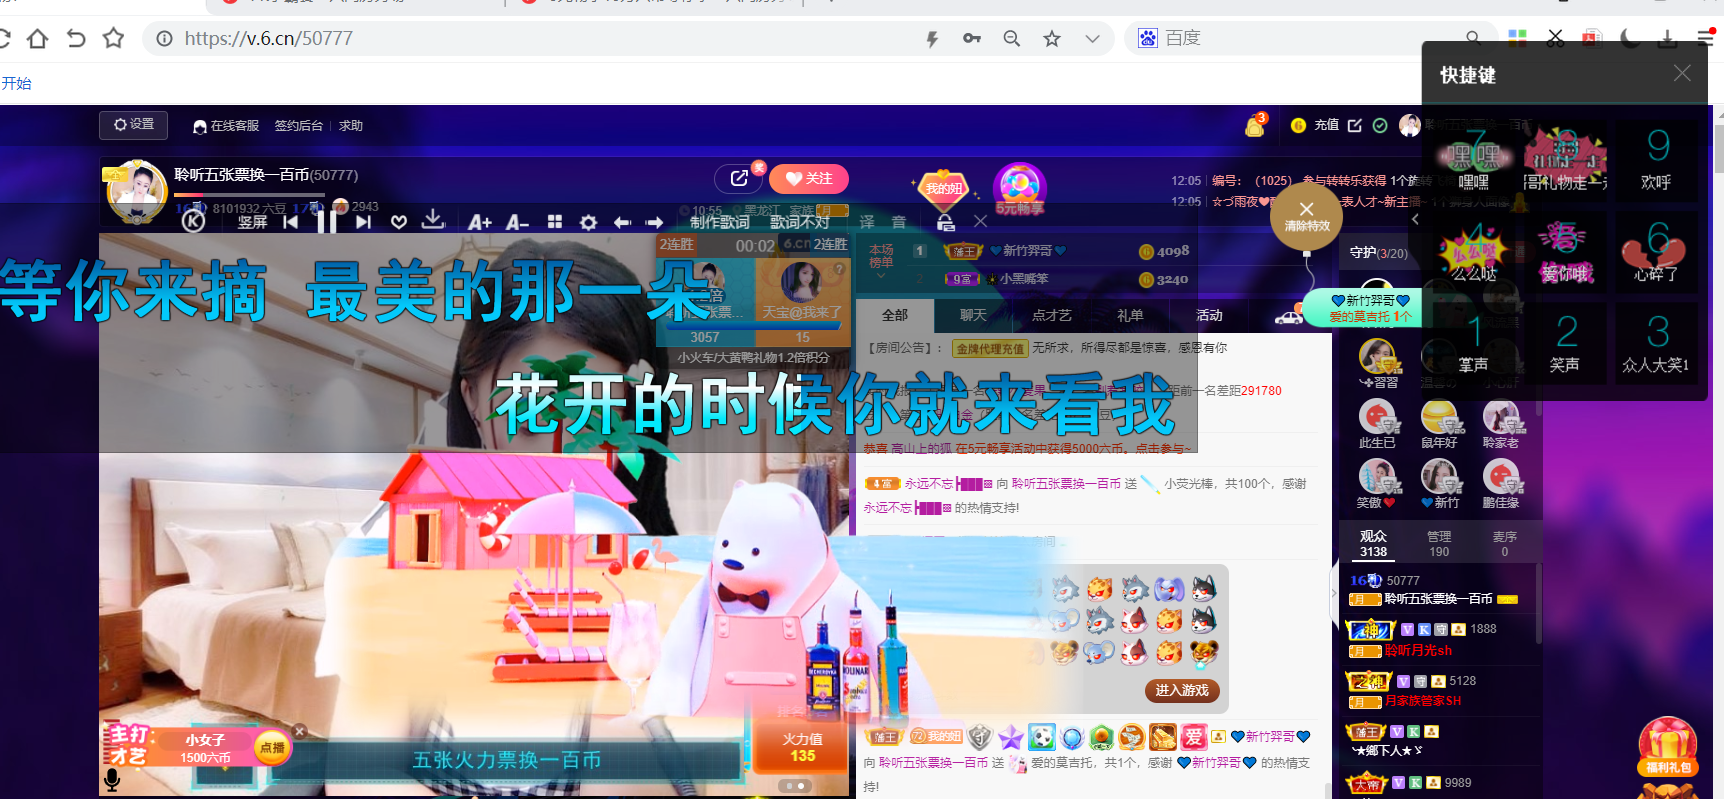Viewport: 1724px width, 799px height.
Task: Click the 点播 request button
Action: [x=272, y=747]
